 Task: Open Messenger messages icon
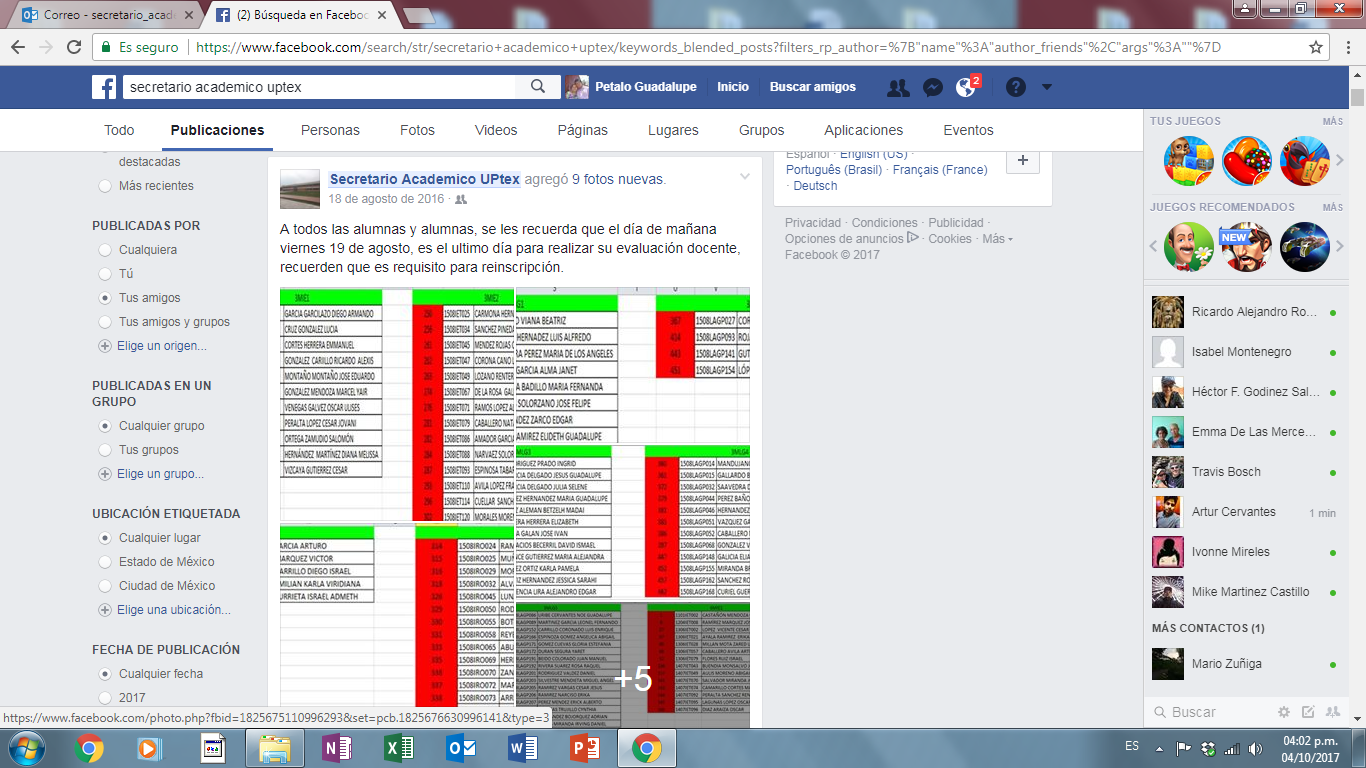click(x=932, y=88)
